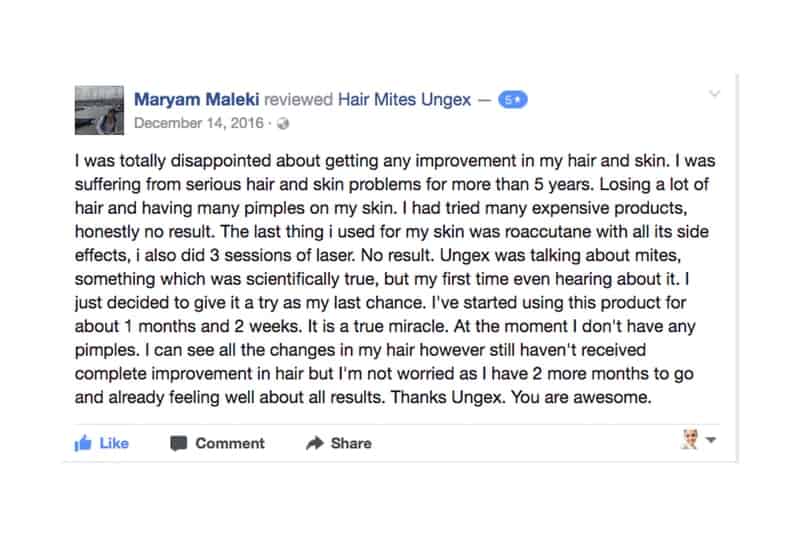Click the Share arrow icon

315,443
